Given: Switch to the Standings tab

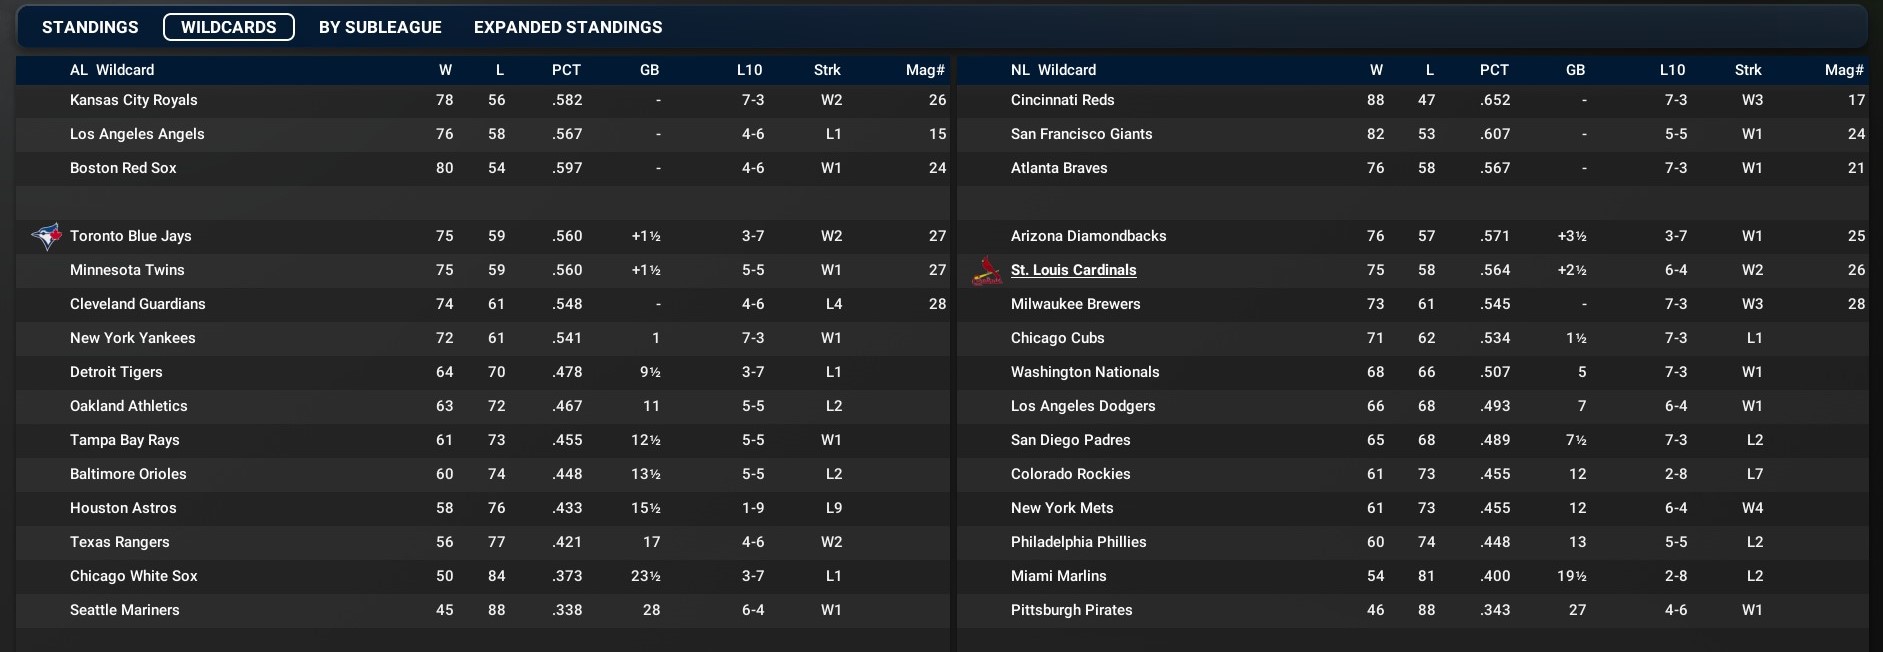Looking at the screenshot, I should [x=90, y=27].
